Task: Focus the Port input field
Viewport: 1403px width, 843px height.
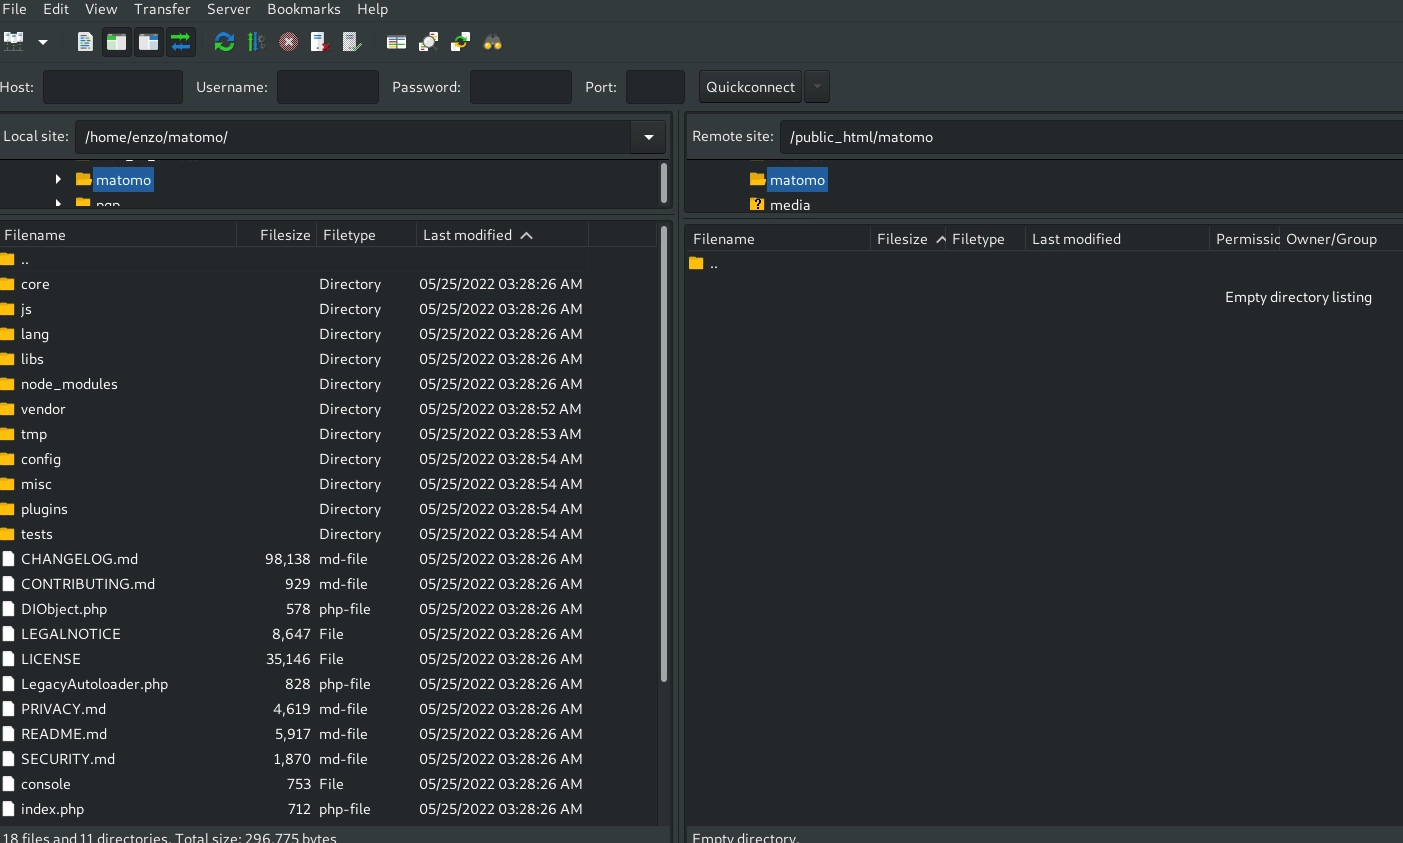Action: [x=655, y=87]
